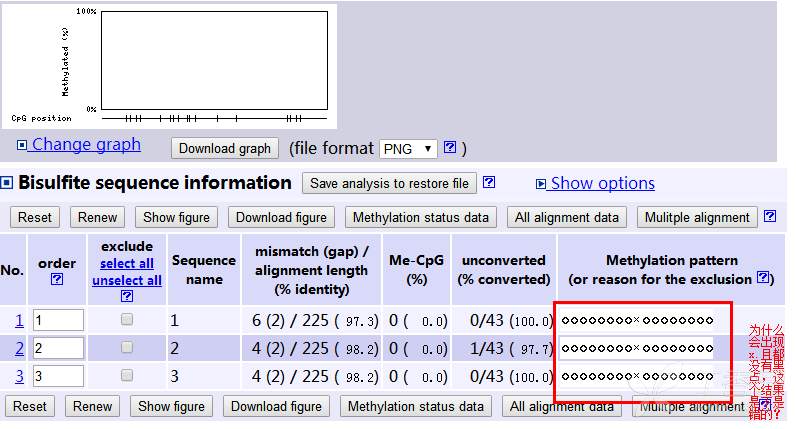This screenshot has height=429, width=796.
Task: Tick exclude checkbox for sequence 1
Action: point(127,319)
